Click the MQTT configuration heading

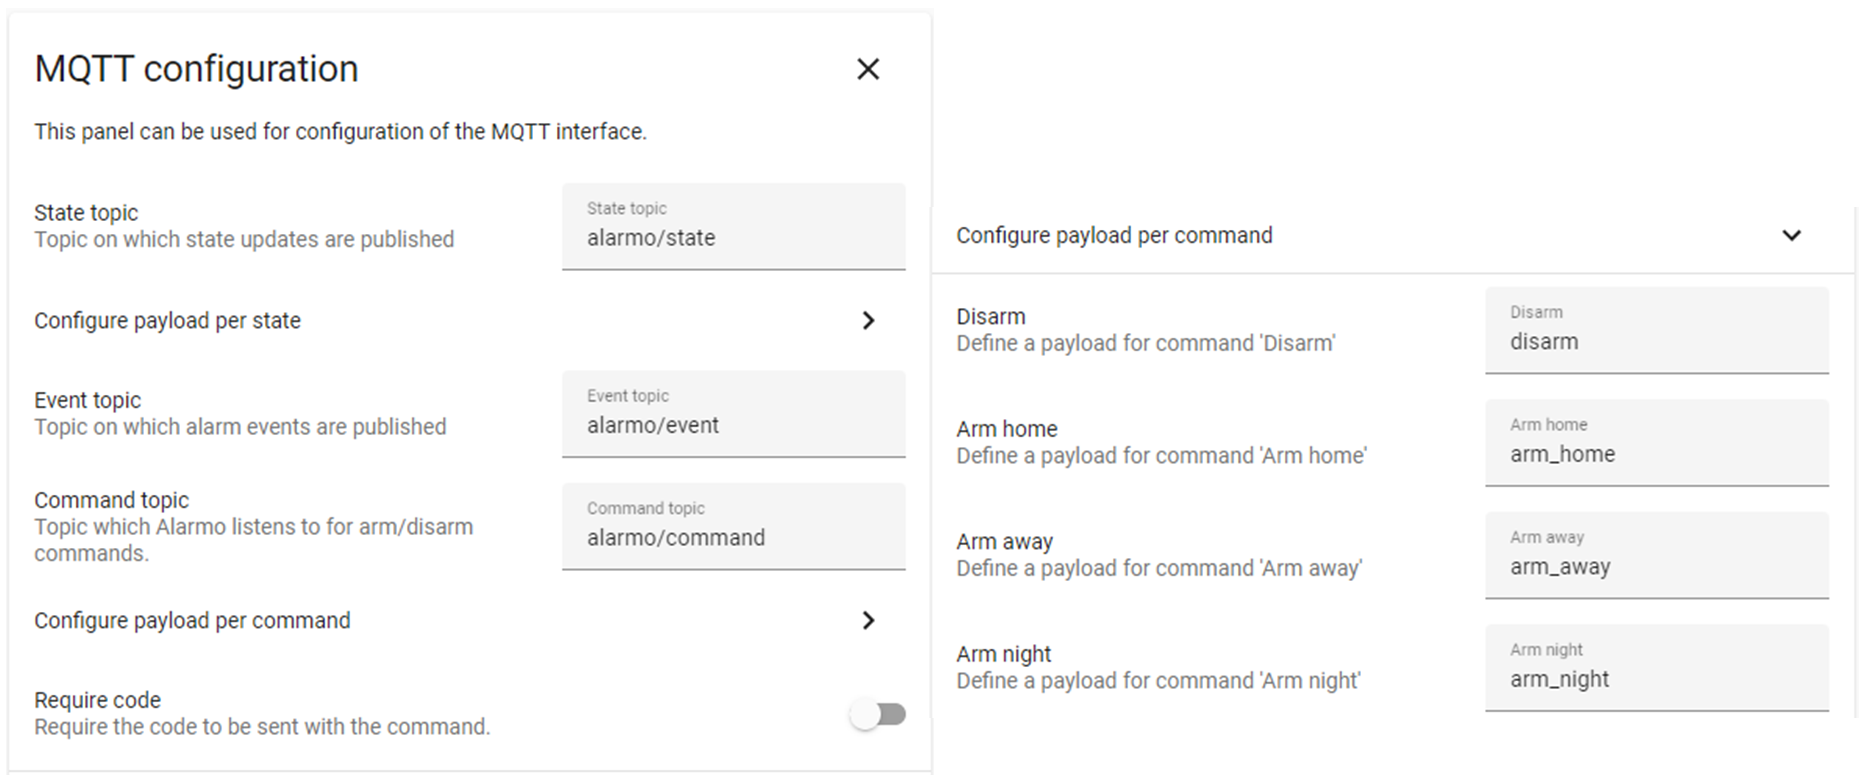click(x=196, y=69)
